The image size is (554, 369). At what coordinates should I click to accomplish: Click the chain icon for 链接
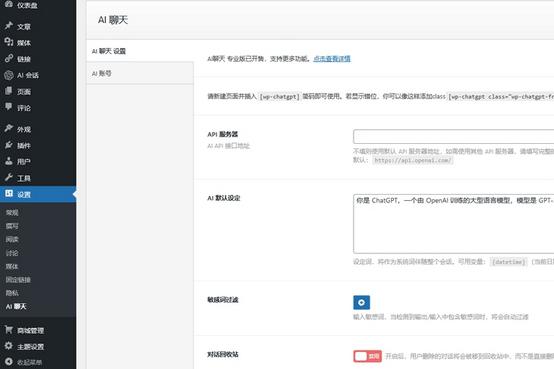point(9,58)
